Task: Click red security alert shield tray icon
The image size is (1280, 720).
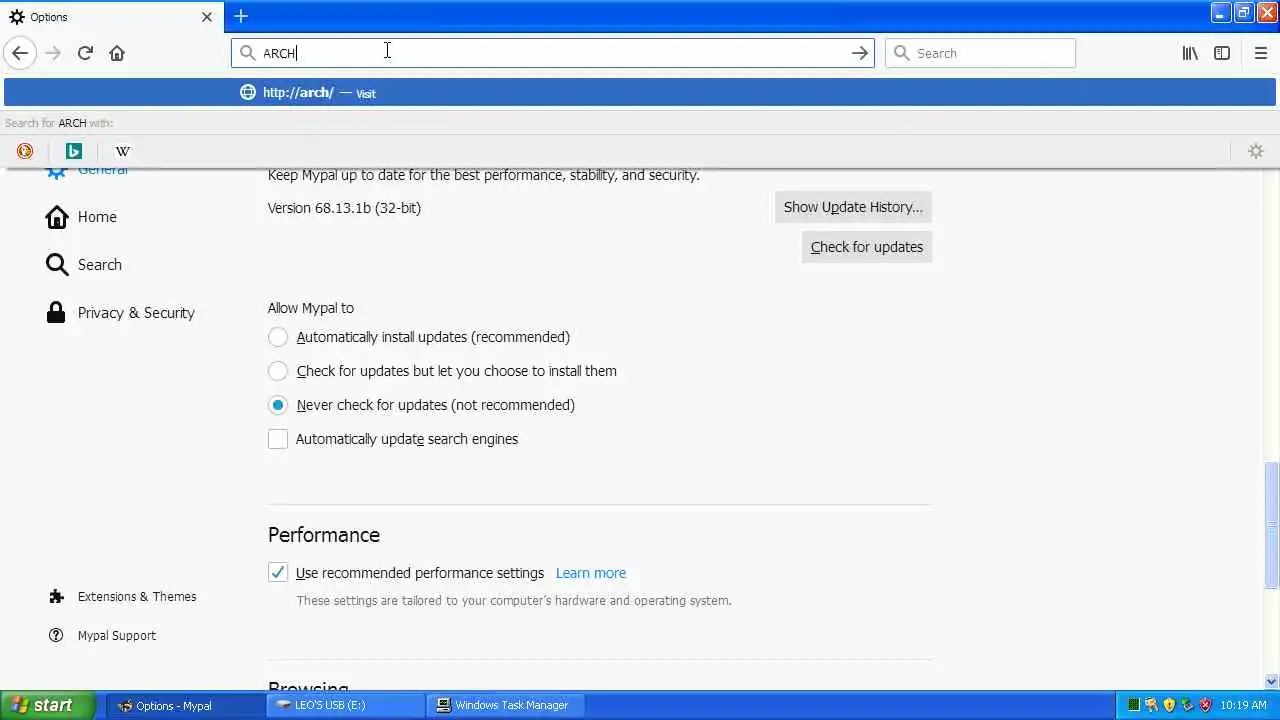Action: (x=1205, y=705)
